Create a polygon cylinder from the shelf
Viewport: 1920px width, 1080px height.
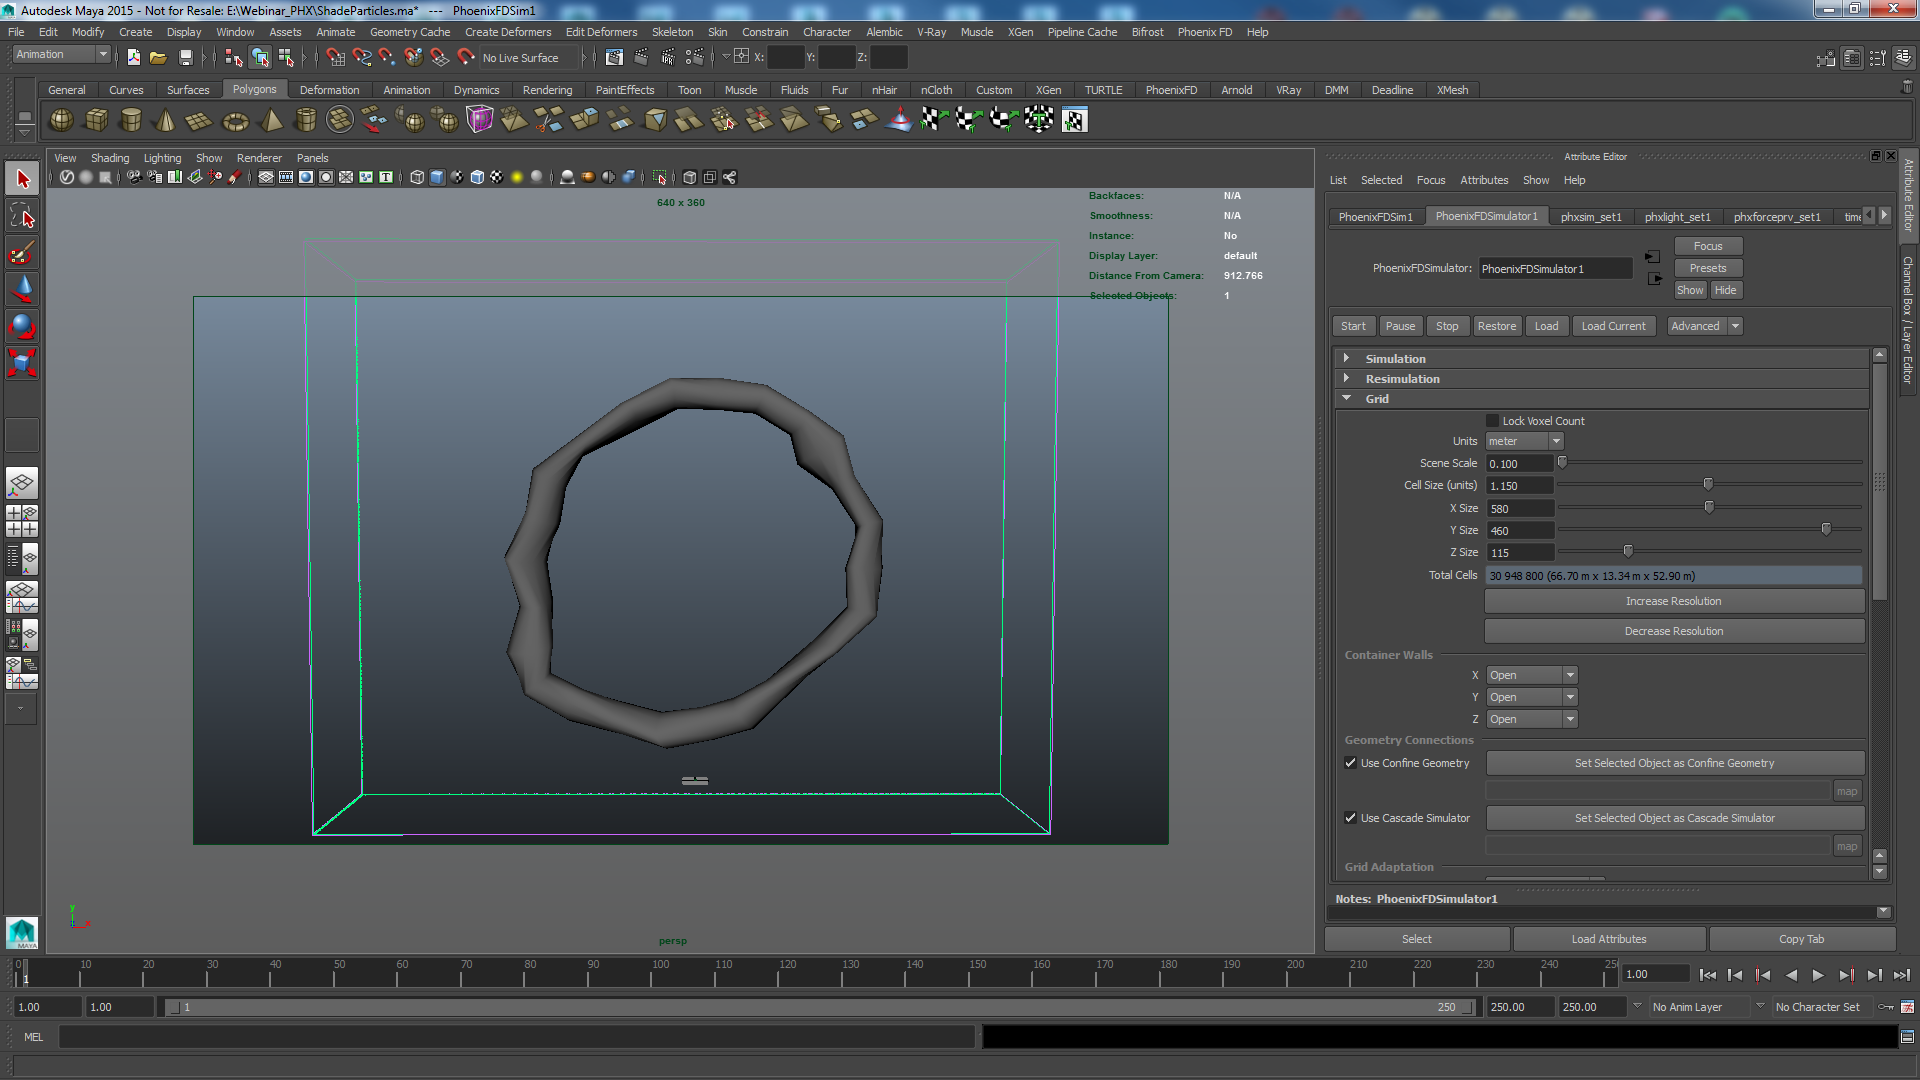[x=131, y=121]
